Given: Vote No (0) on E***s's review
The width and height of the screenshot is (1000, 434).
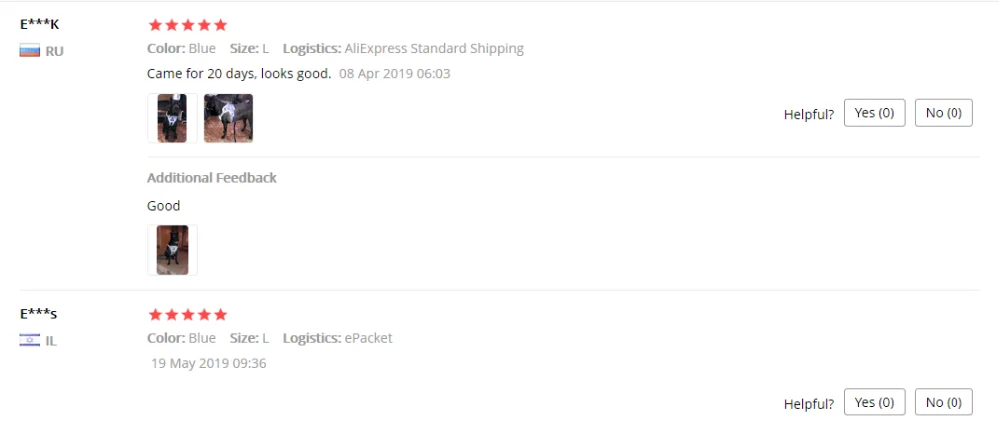Looking at the screenshot, I should tap(943, 402).
